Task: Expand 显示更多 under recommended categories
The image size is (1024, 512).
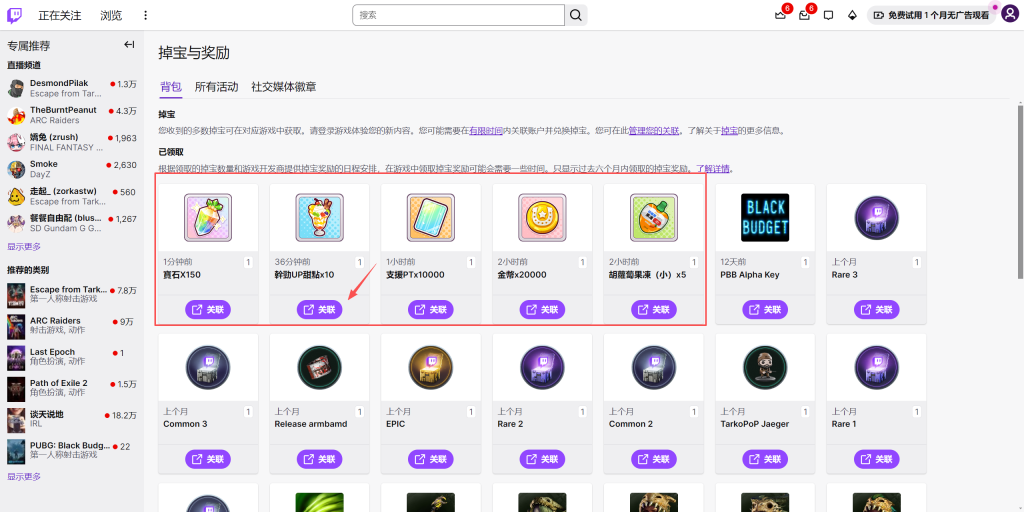Action: (24, 477)
